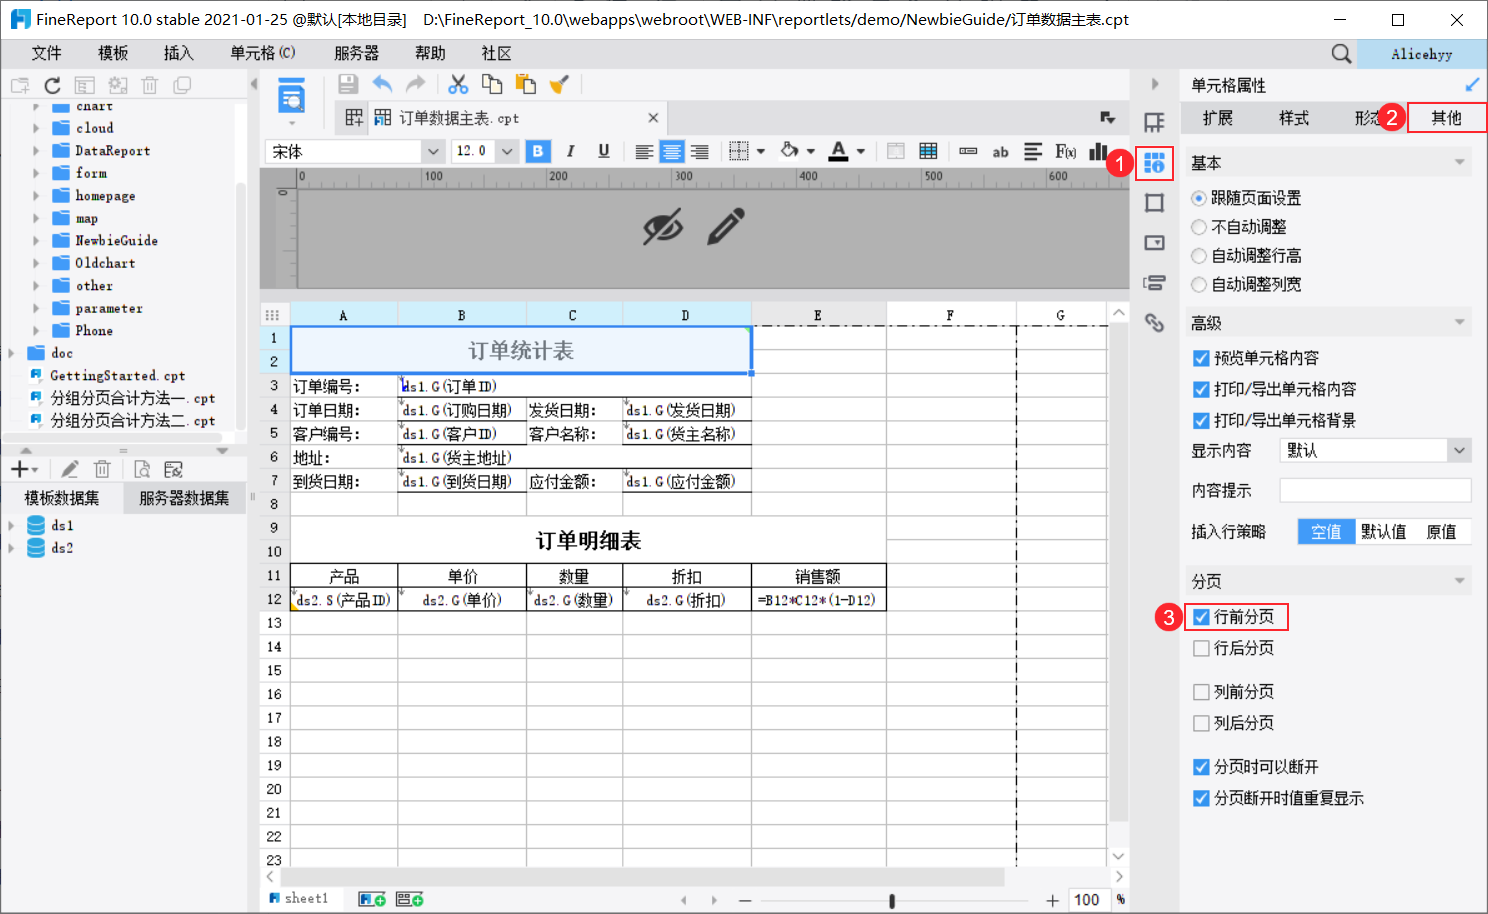The height and width of the screenshot is (914, 1488).
Task: Insert a formula with F(x) icon
Action: pos(1066,151)
